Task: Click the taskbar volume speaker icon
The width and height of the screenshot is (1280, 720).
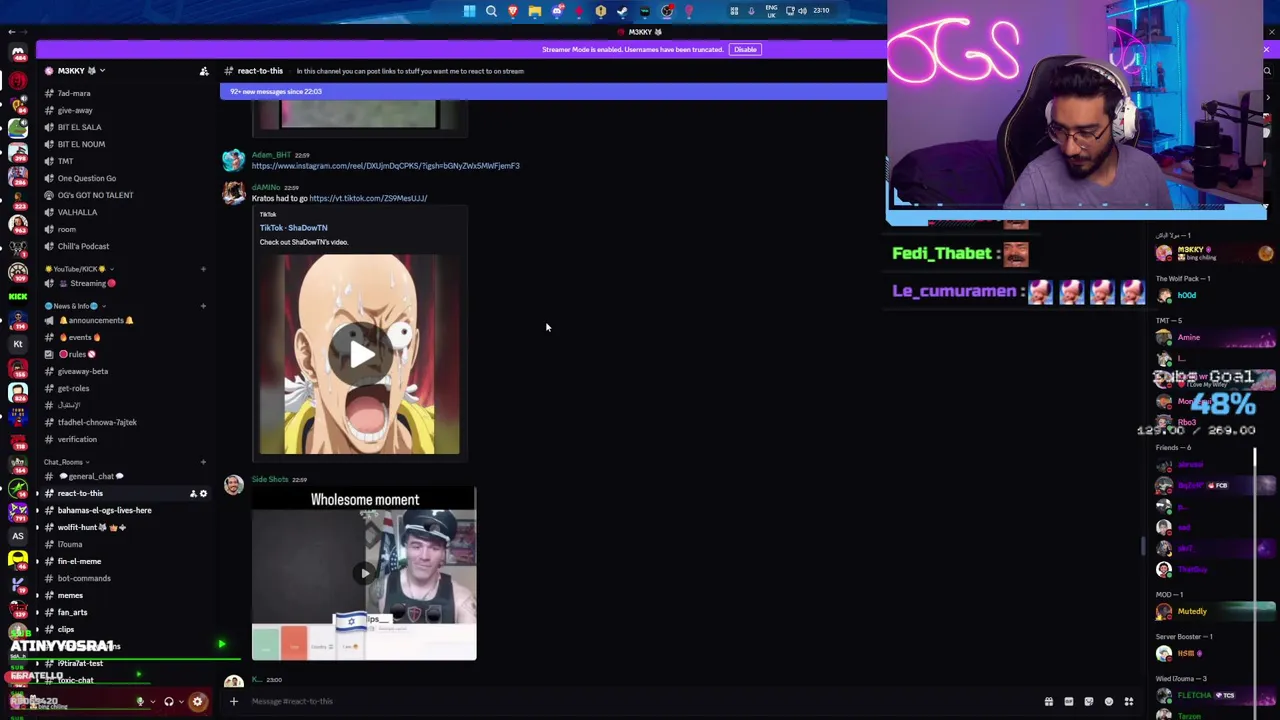Action: pos(802,11)
